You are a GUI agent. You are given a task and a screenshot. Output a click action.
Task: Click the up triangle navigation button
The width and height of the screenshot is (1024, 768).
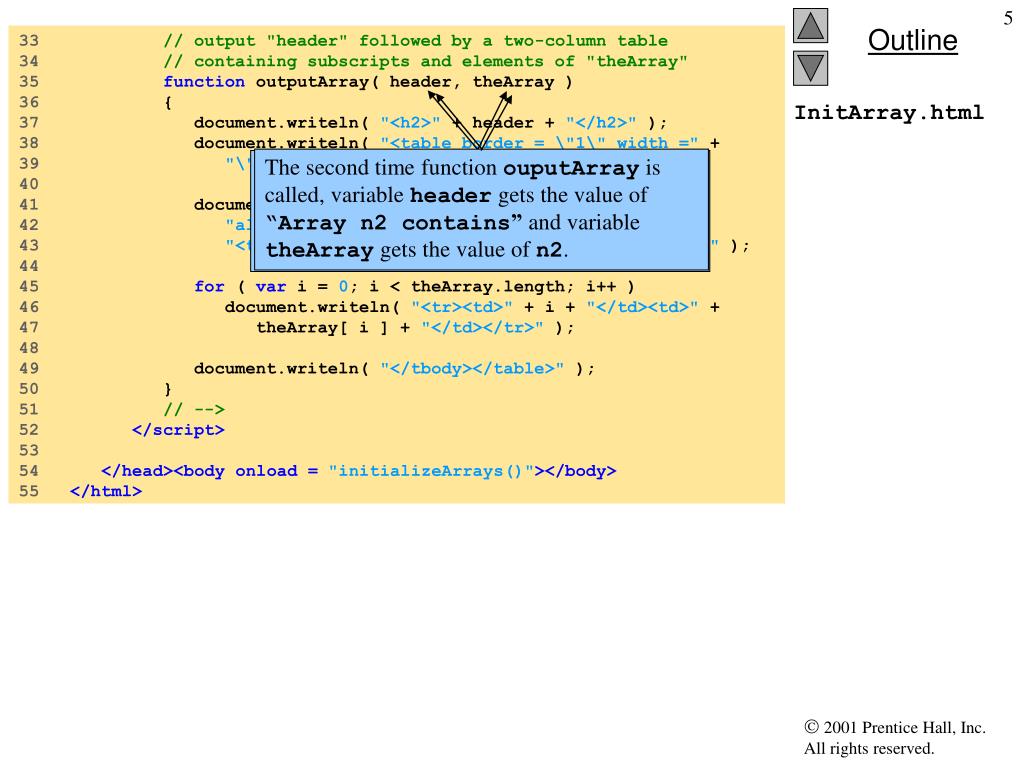[x=810, y=25]
